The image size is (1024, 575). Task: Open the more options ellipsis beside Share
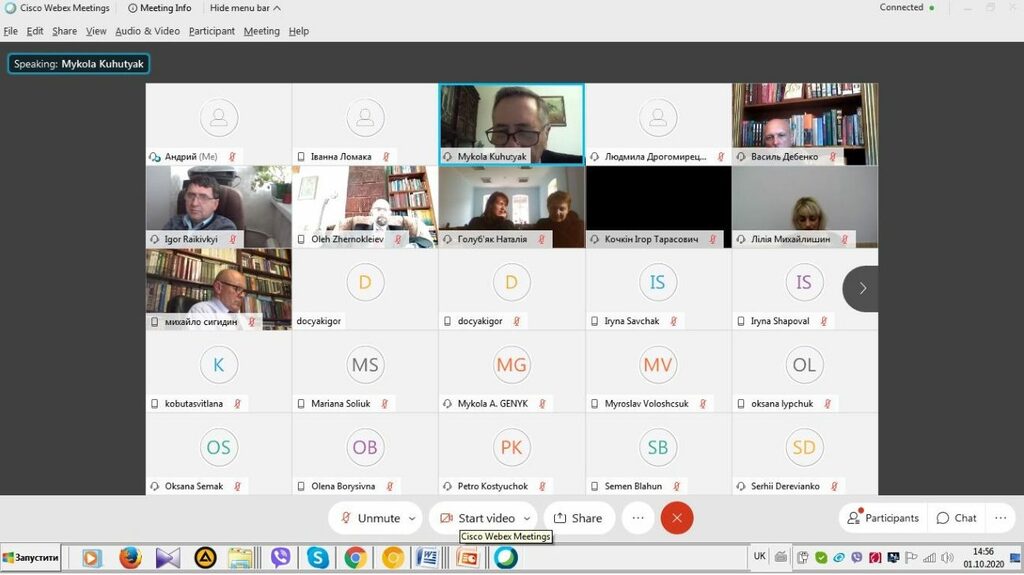[637, 518]
